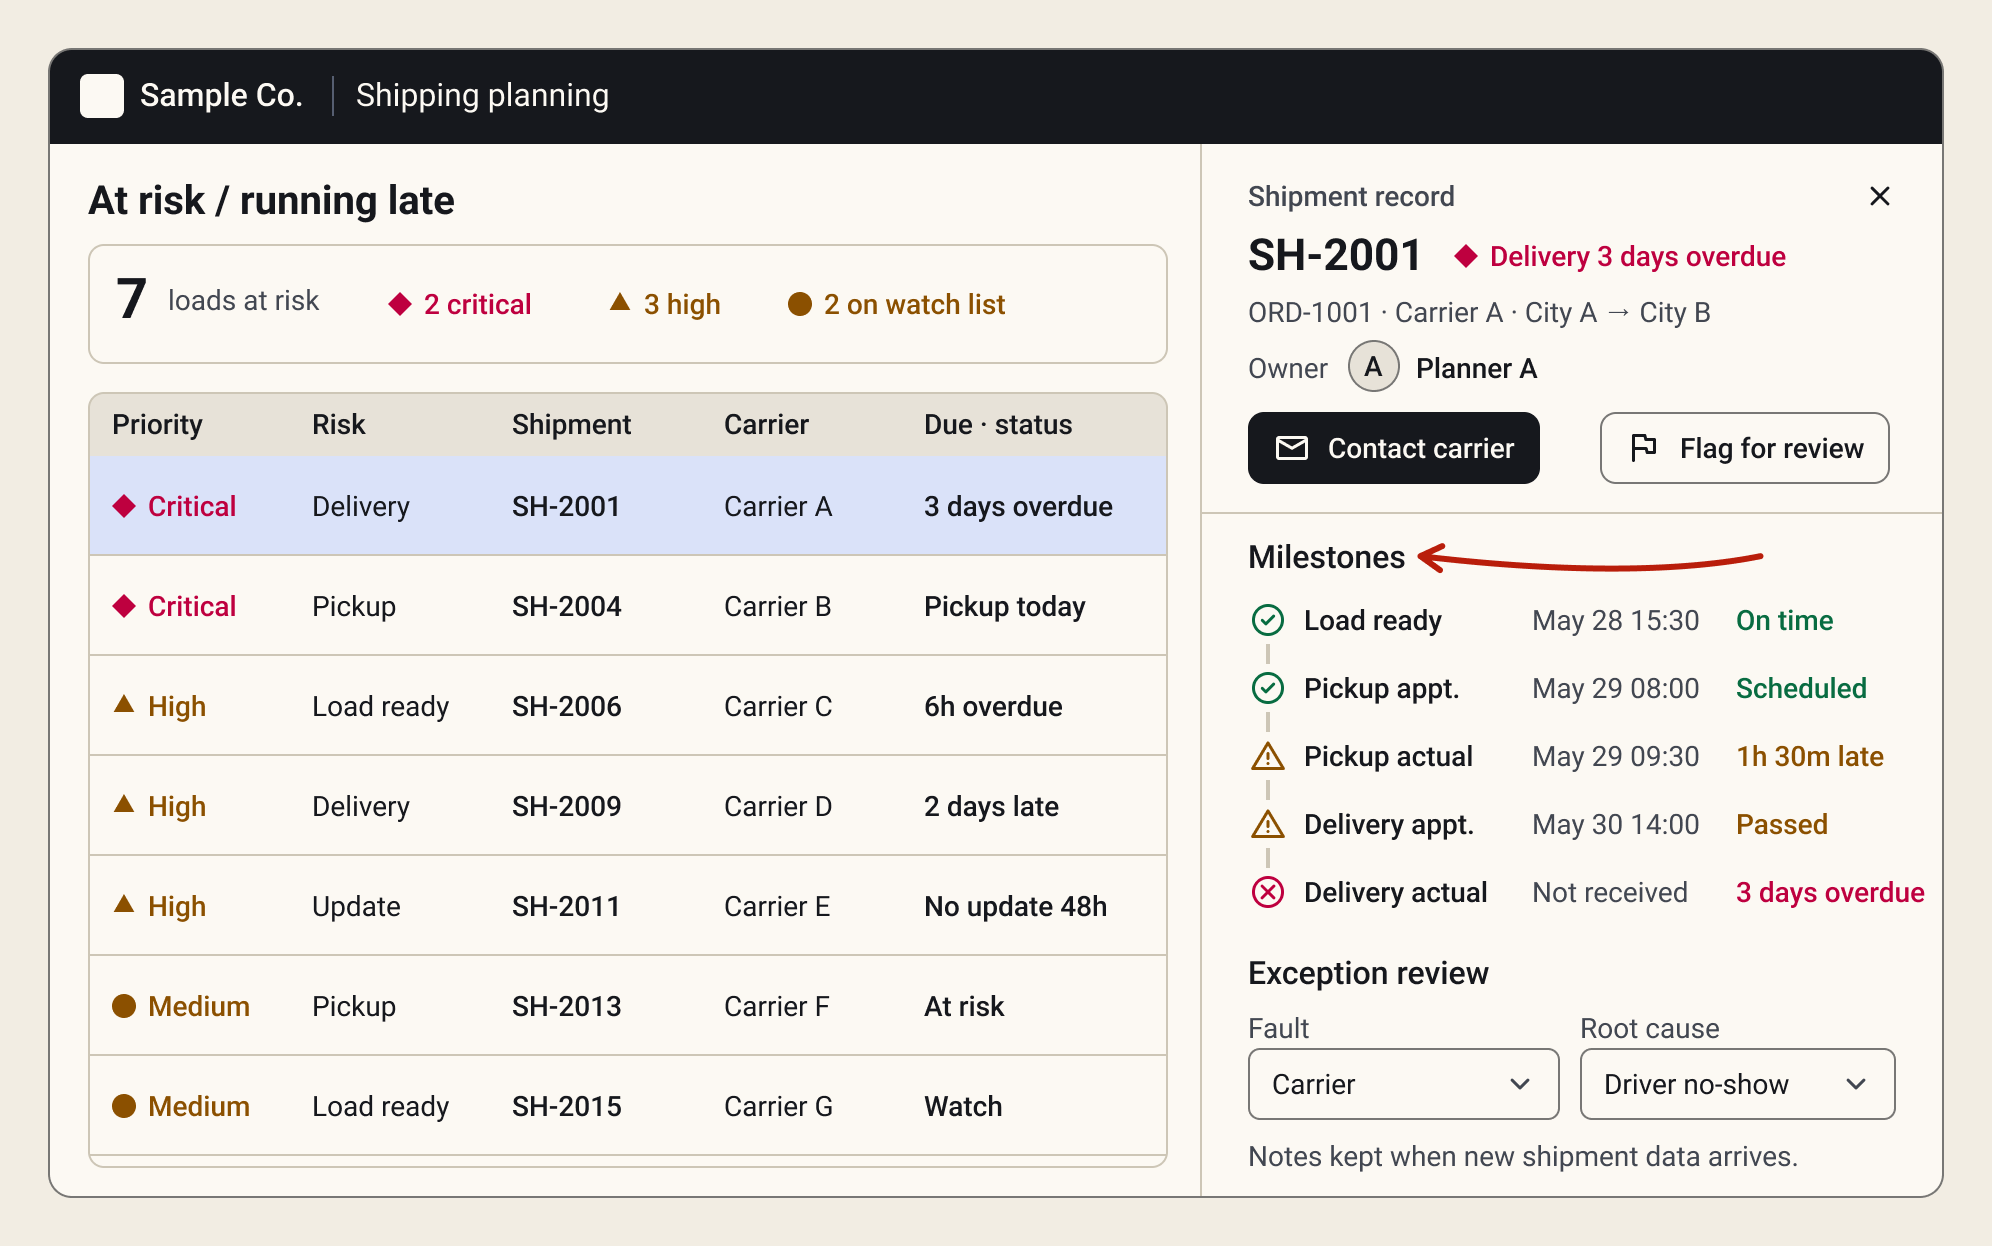Filter by 2 on watch list
The image size is (1992, 1246).
897,304
